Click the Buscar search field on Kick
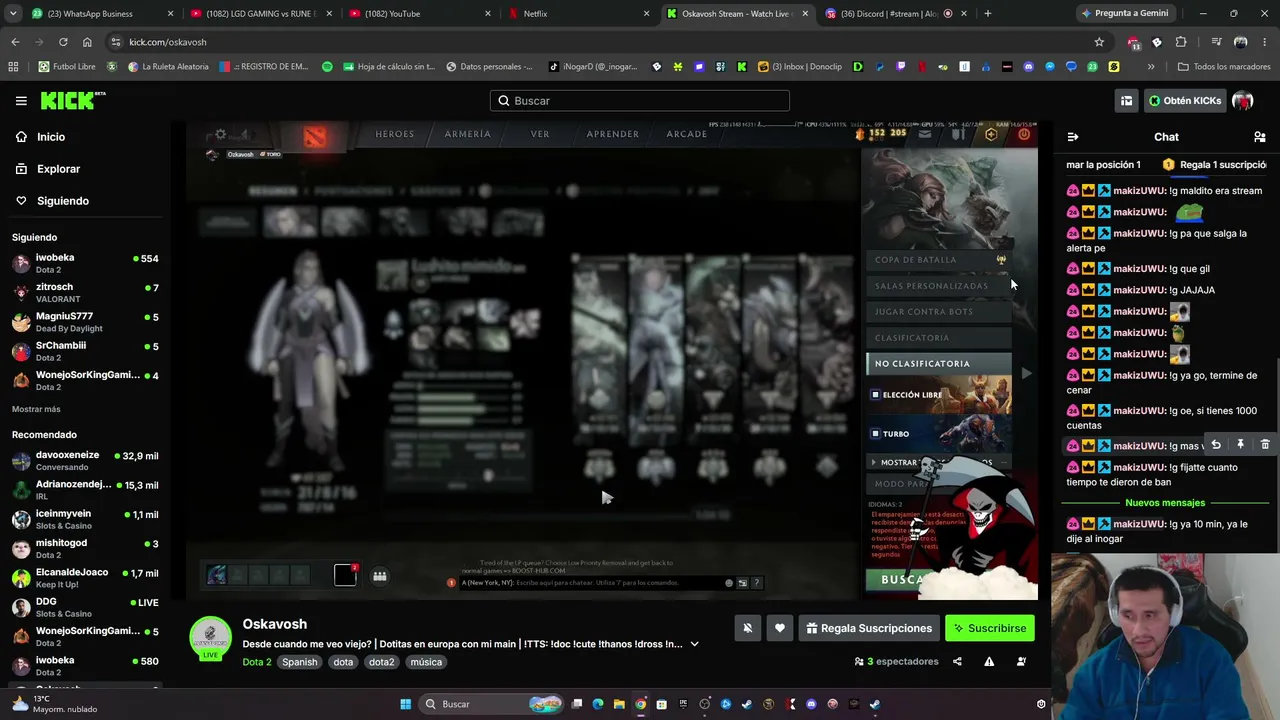This screenshot has height=720, width=1280. 640,101
